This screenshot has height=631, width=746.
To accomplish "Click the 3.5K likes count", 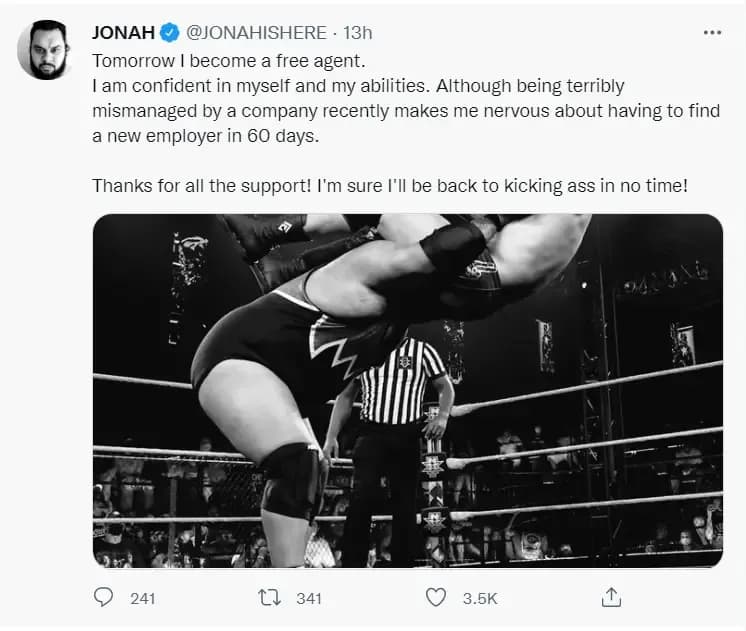I will [480, 598].
